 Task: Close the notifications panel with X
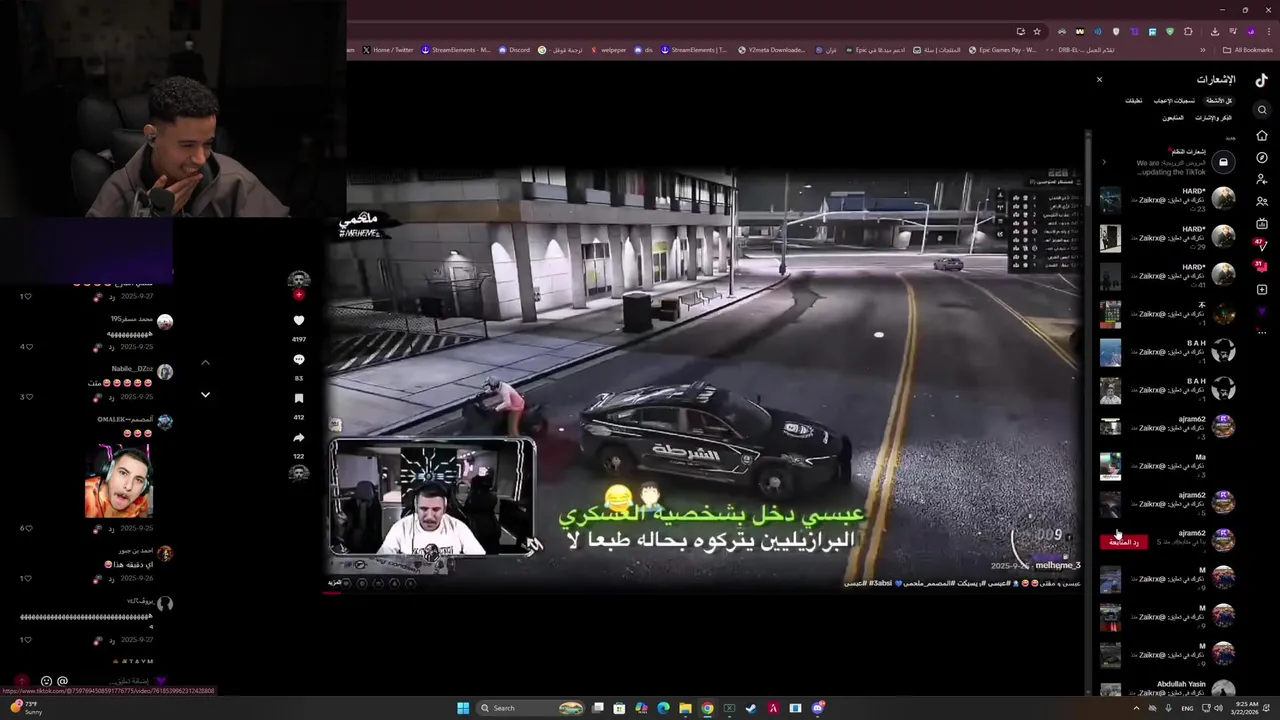point(1099,79)
